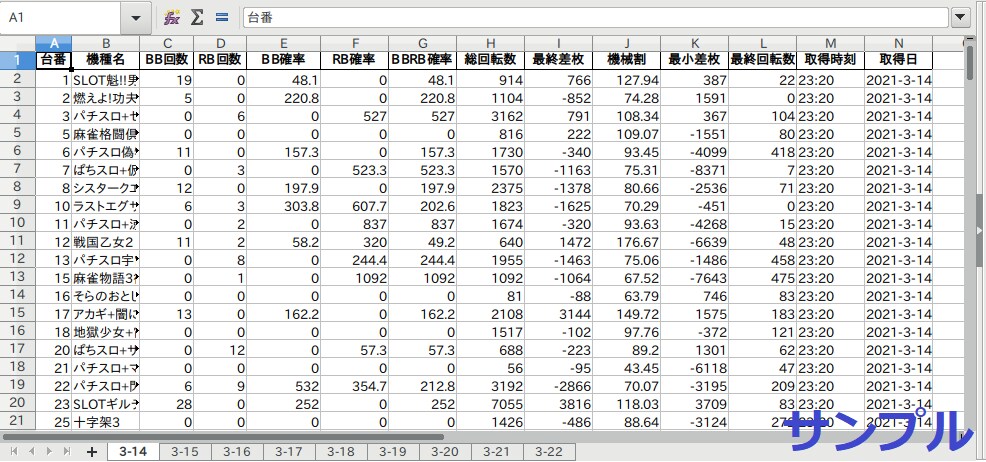Select header cell 最小差枚
Image resolution: width=986 pixels, height=462 pixels.
pyautogui.click(x=694, y=60)
